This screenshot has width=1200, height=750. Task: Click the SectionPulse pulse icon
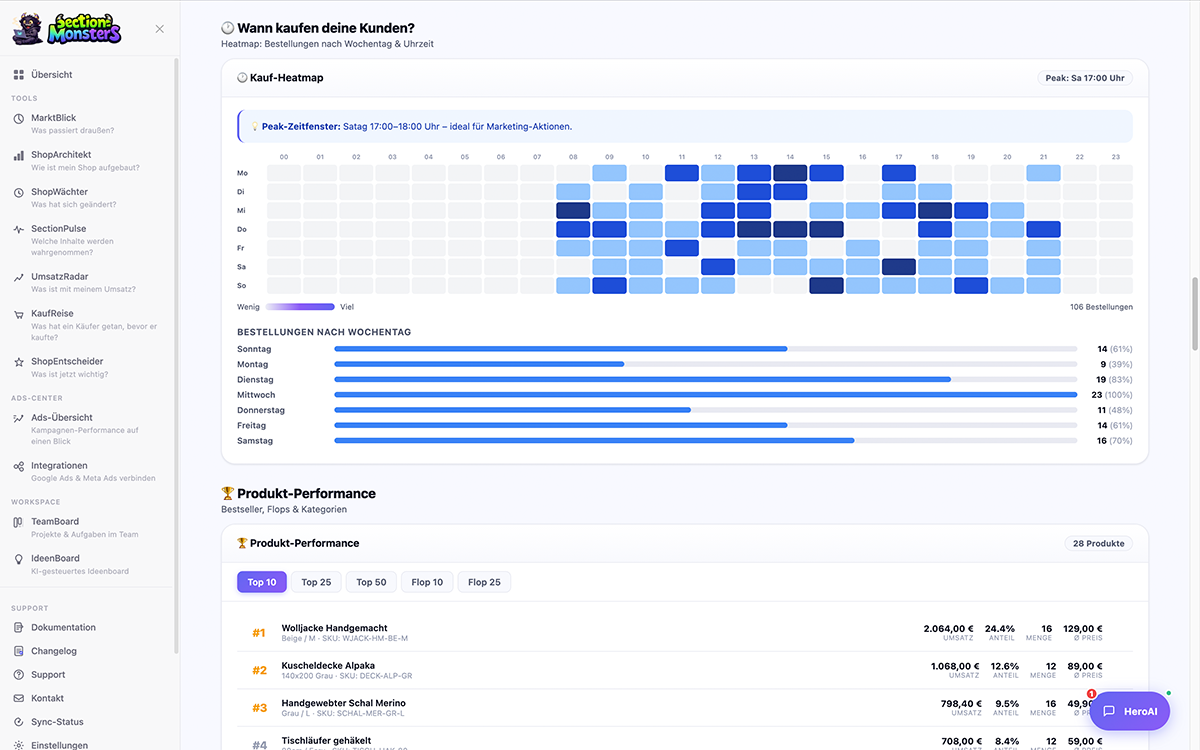[x=19, y=229]
